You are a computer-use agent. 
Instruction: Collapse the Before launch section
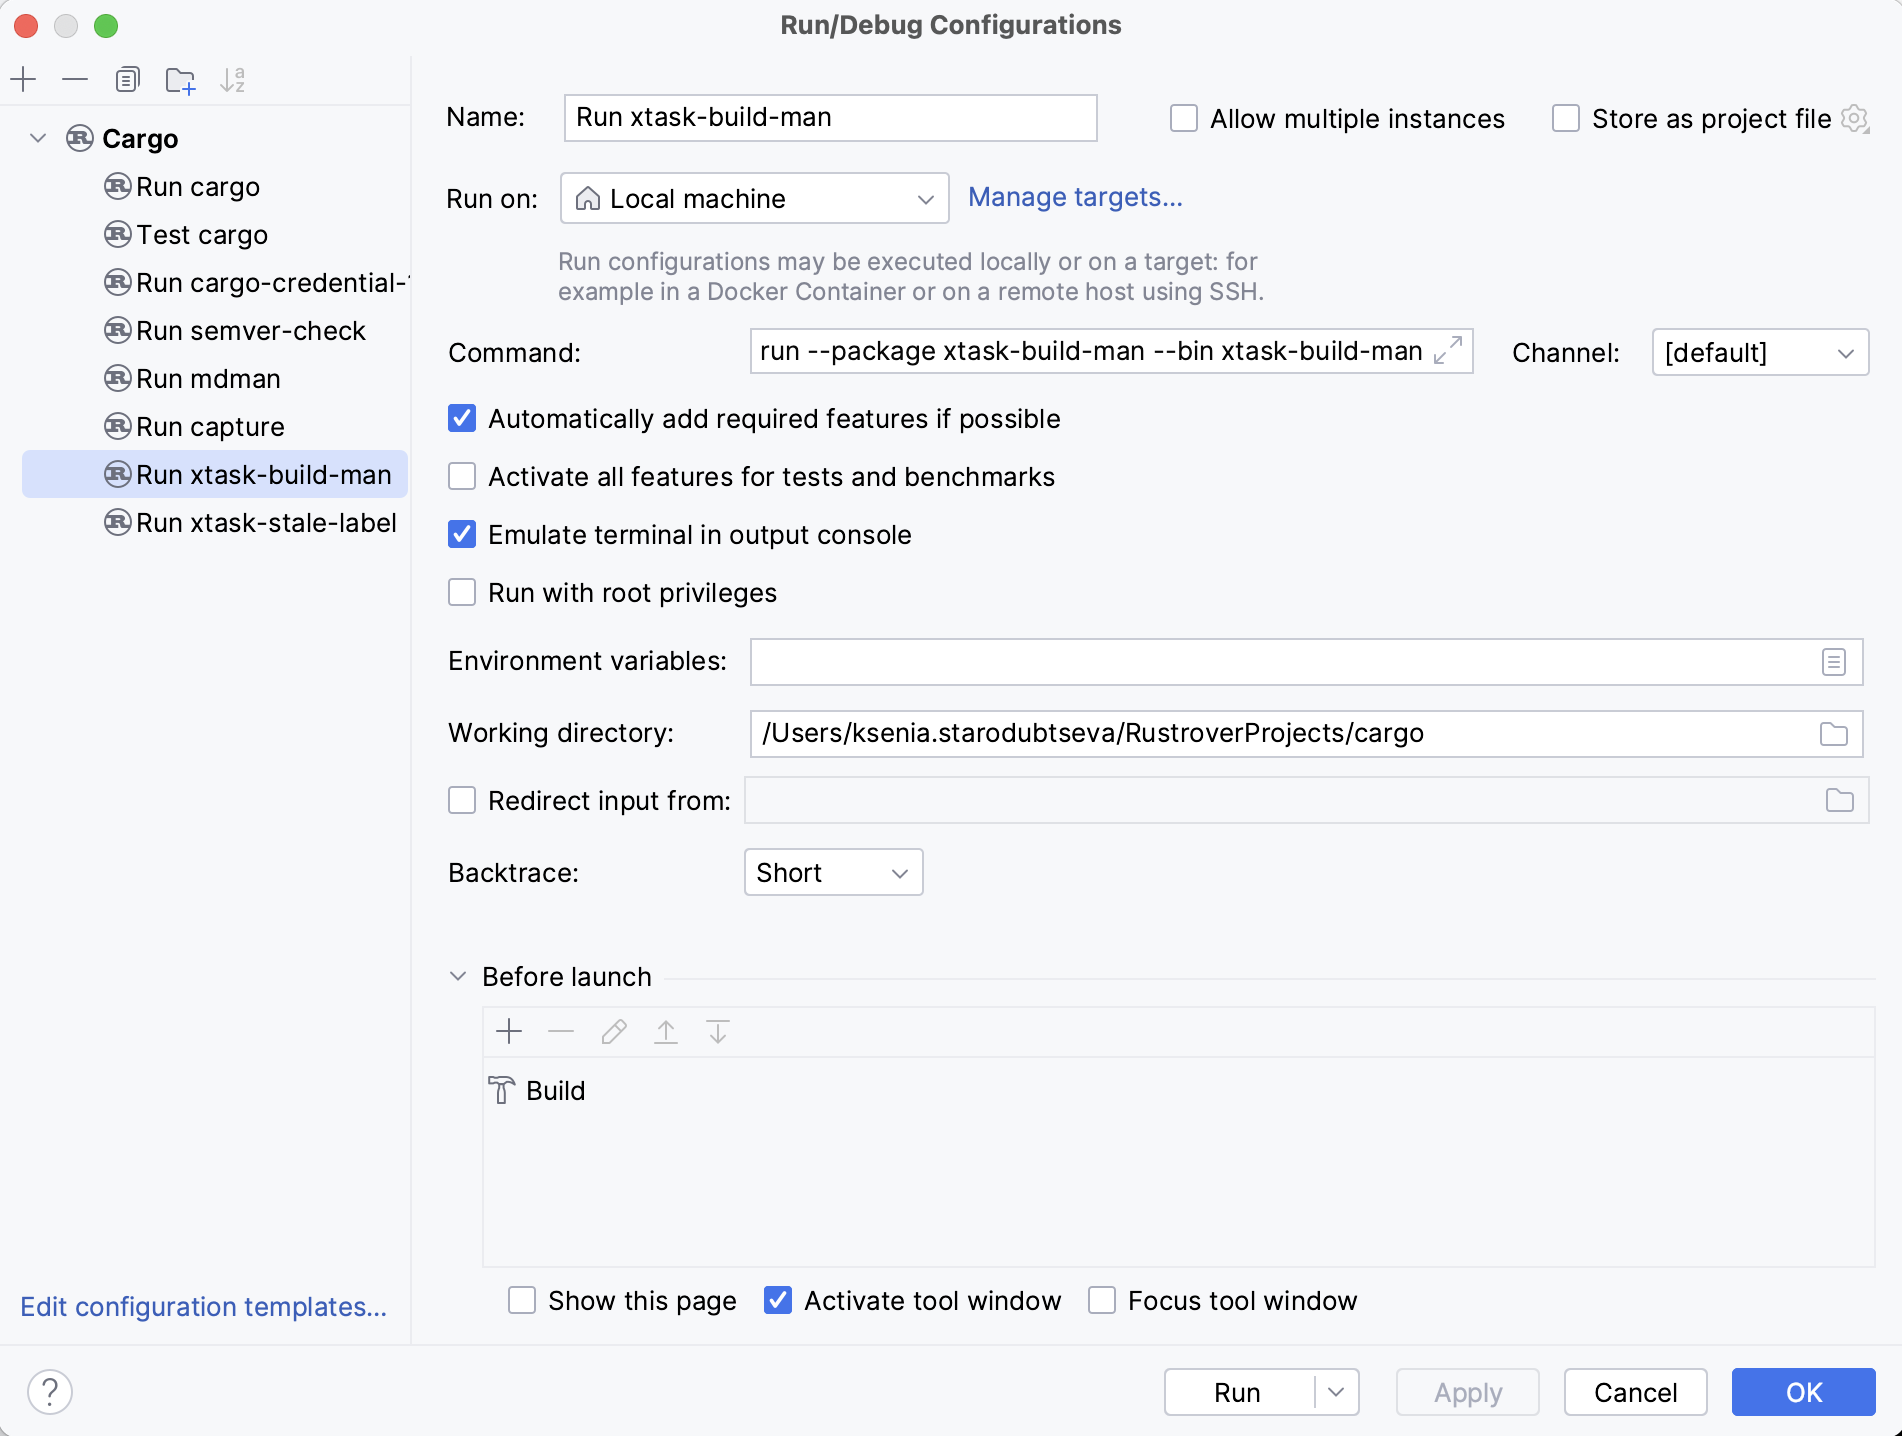pos(458,976)
